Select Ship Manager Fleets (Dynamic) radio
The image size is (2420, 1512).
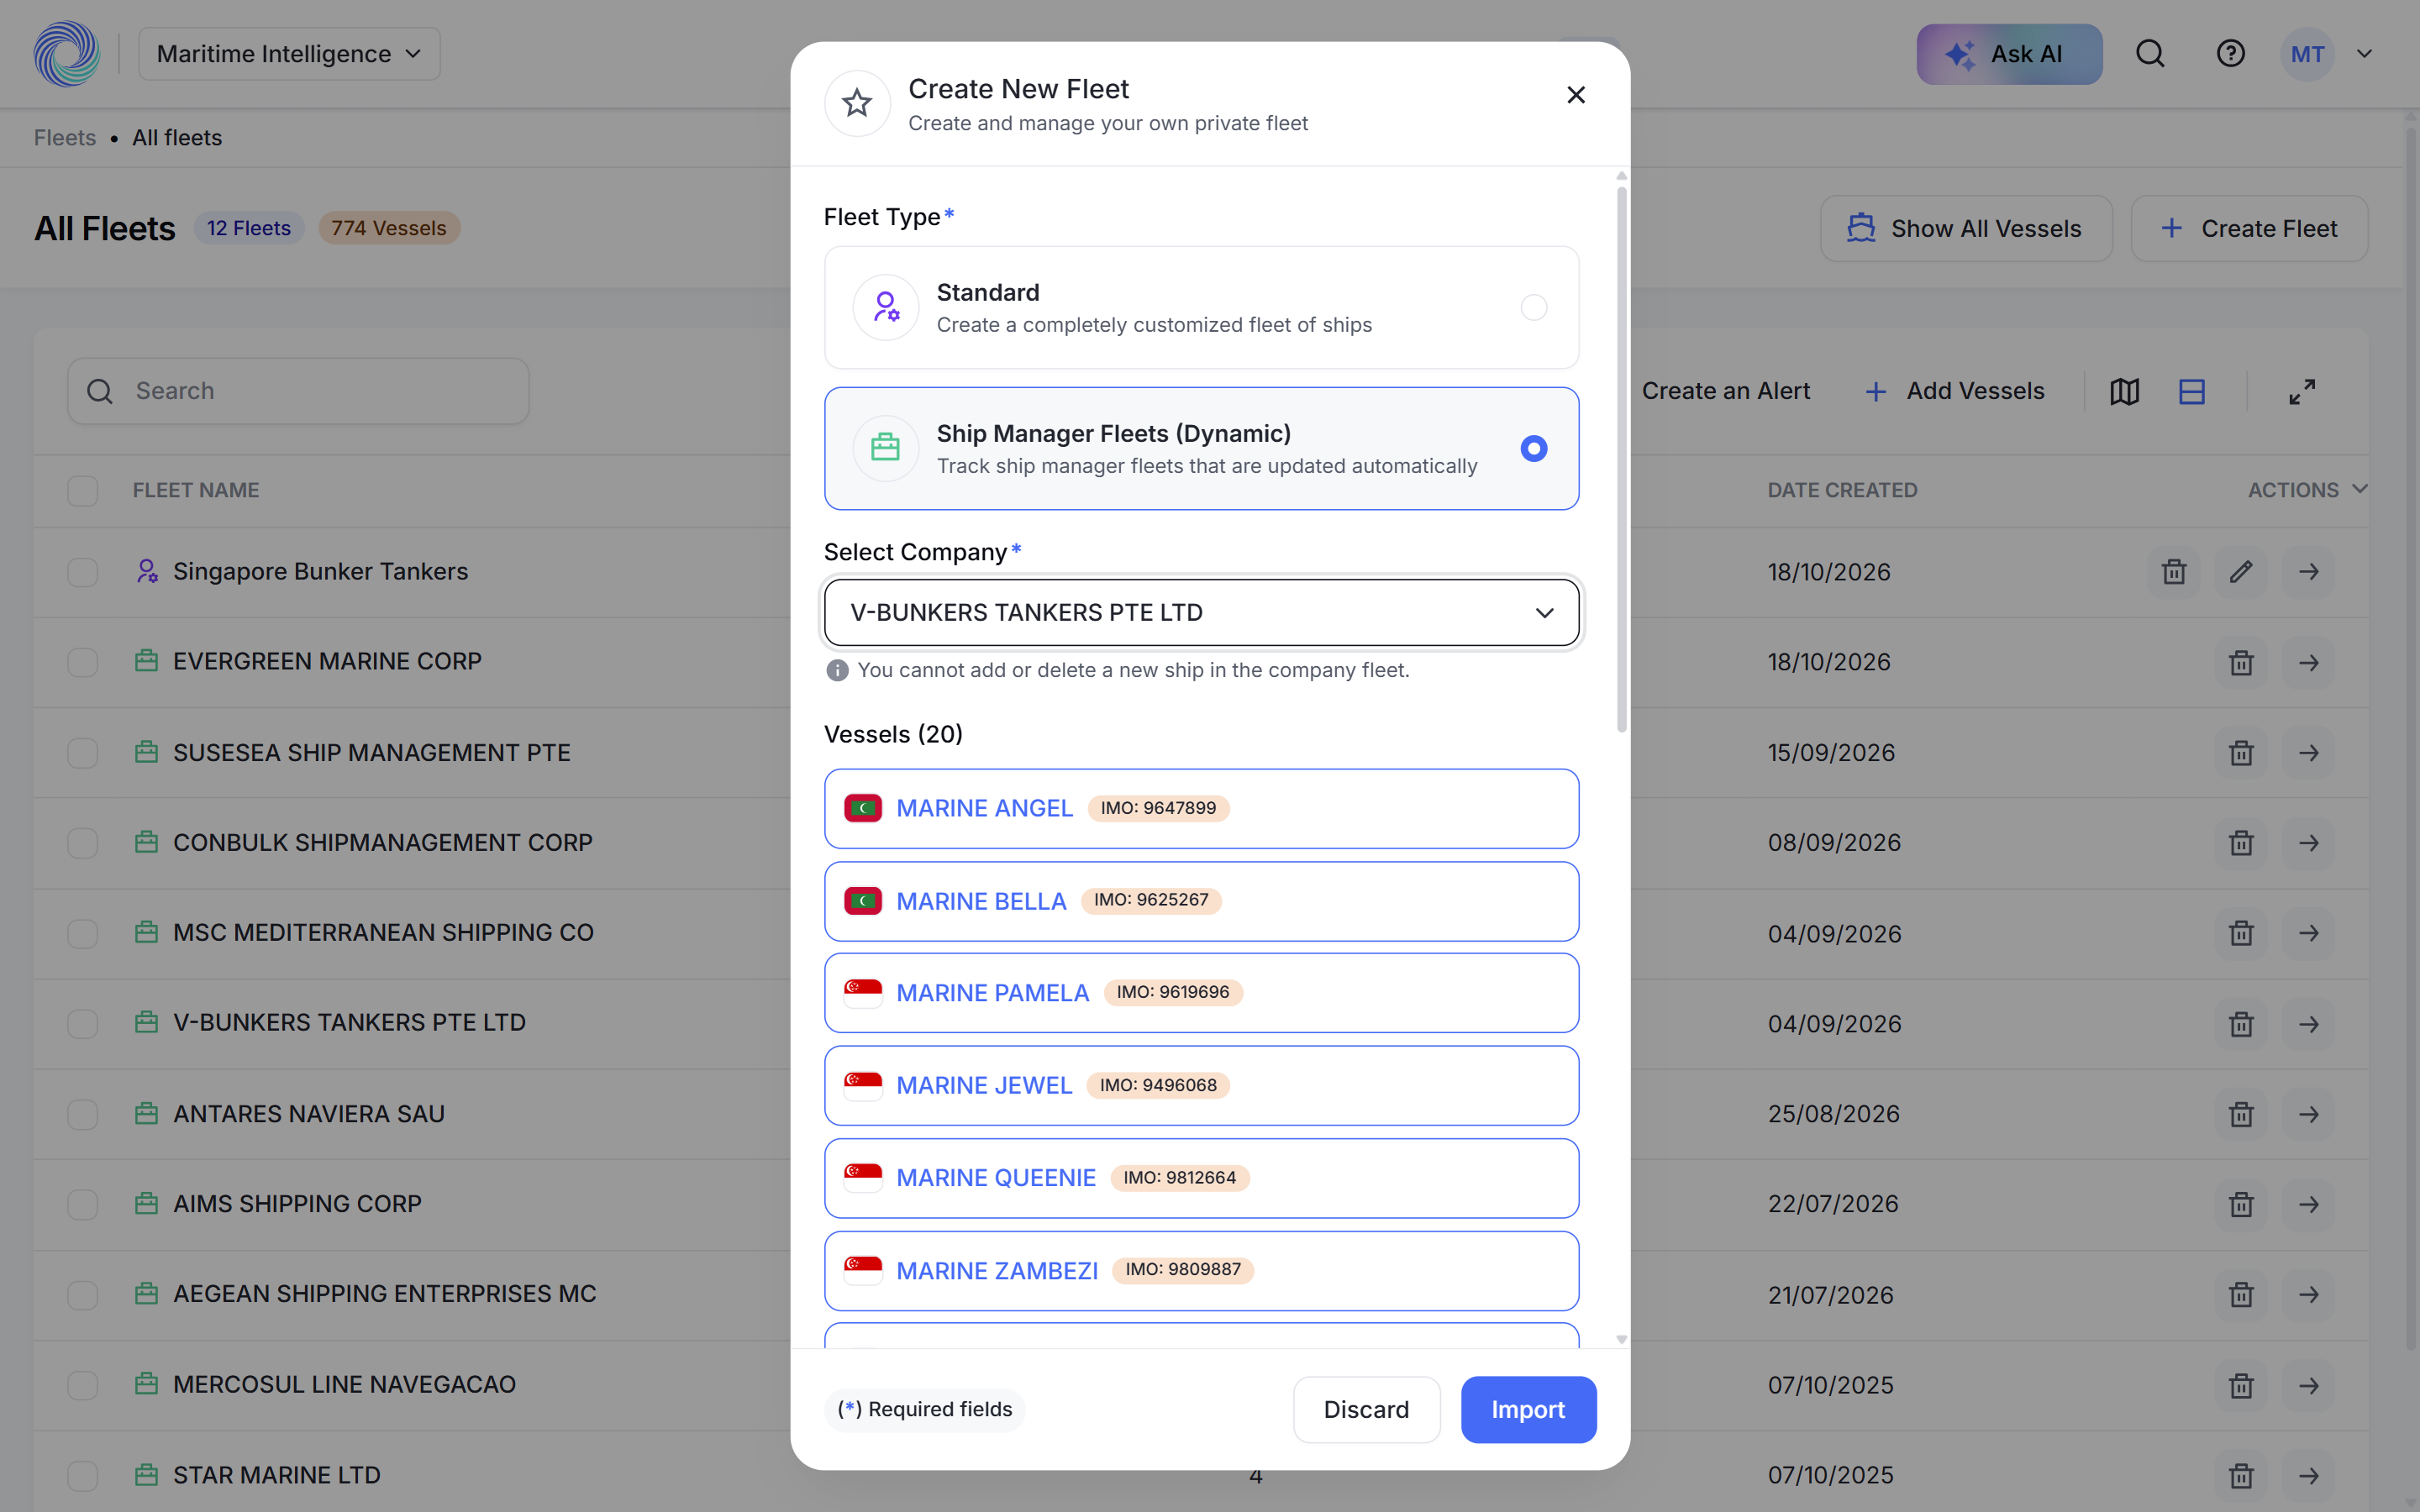(x=1533, y=448)
